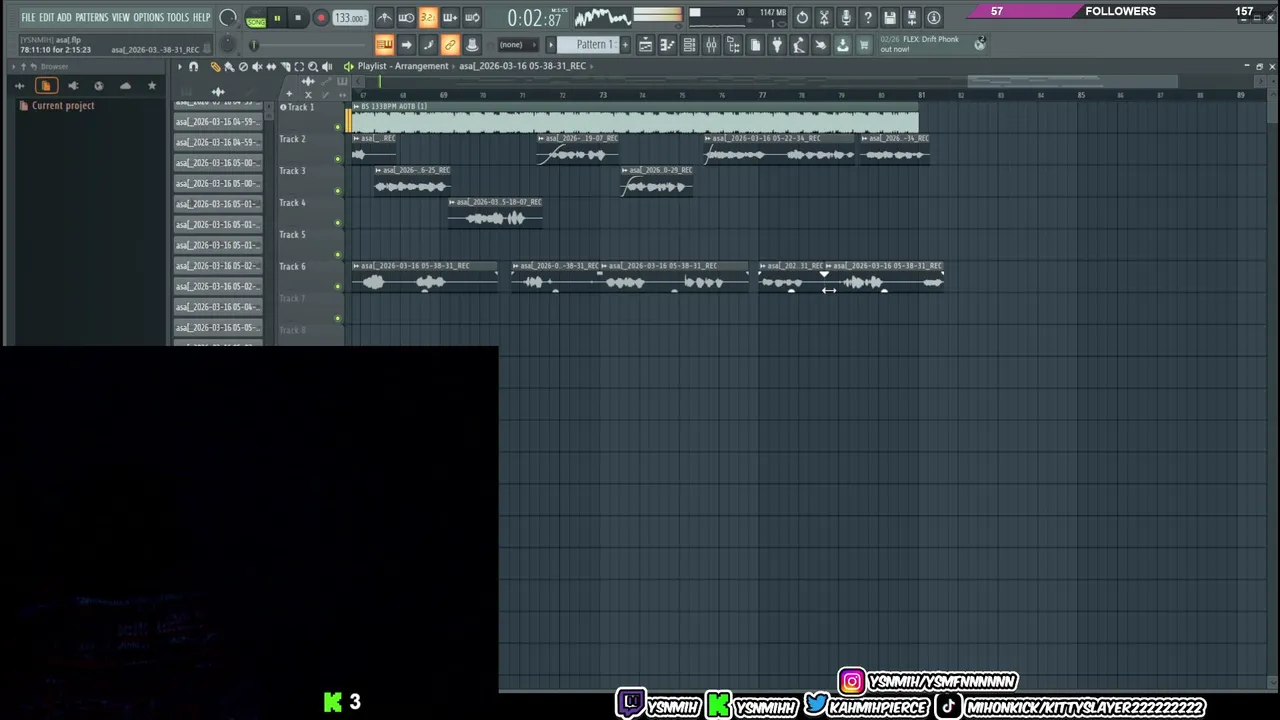The height and width of the screenshot is (720, 1280).
Task: Click the download arrow icon in toolbar
Action: pyautogui.click(x=842, y=45)
